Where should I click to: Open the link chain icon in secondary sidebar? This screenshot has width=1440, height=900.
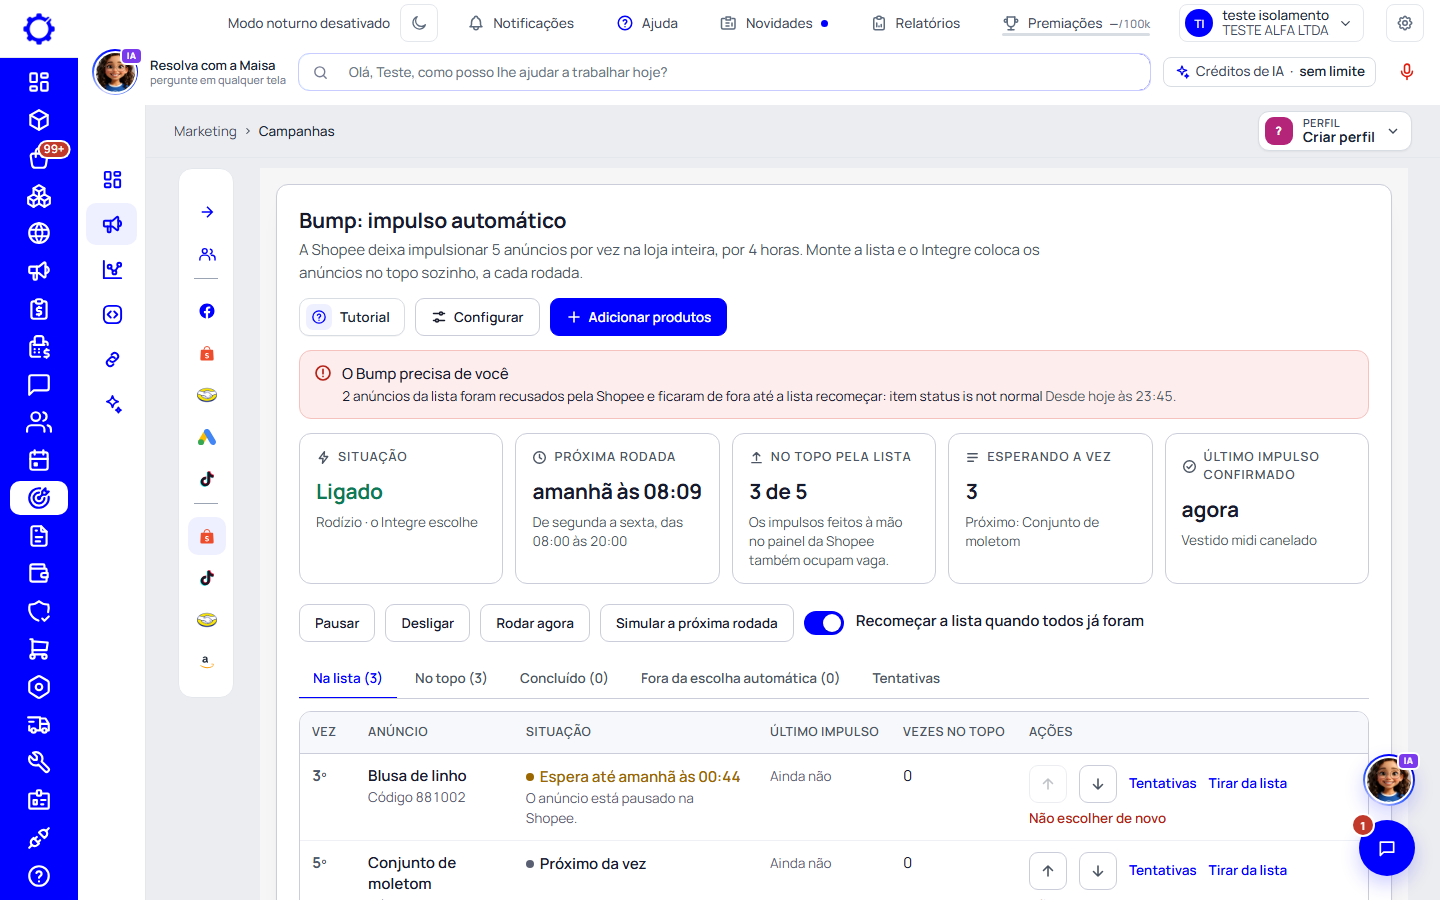[112, 359]
